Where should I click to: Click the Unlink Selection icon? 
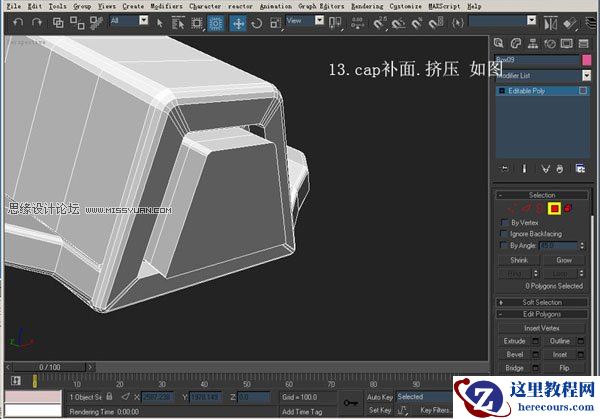click(77, 23)
